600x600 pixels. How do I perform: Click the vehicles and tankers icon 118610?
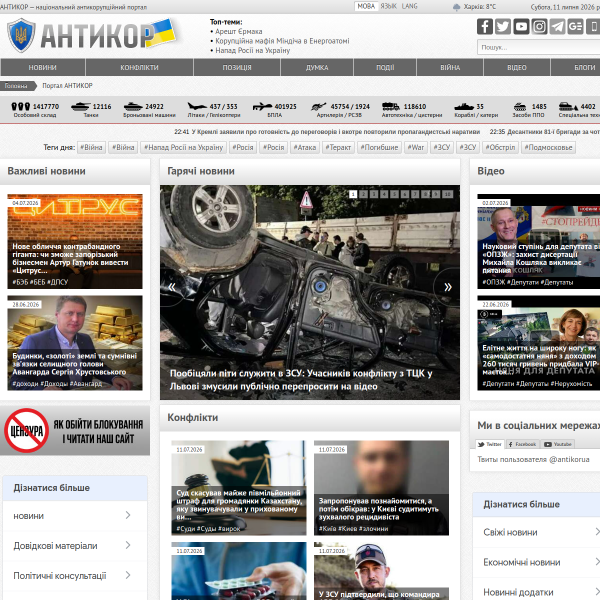pyautogui.click(x=391, y=106)
